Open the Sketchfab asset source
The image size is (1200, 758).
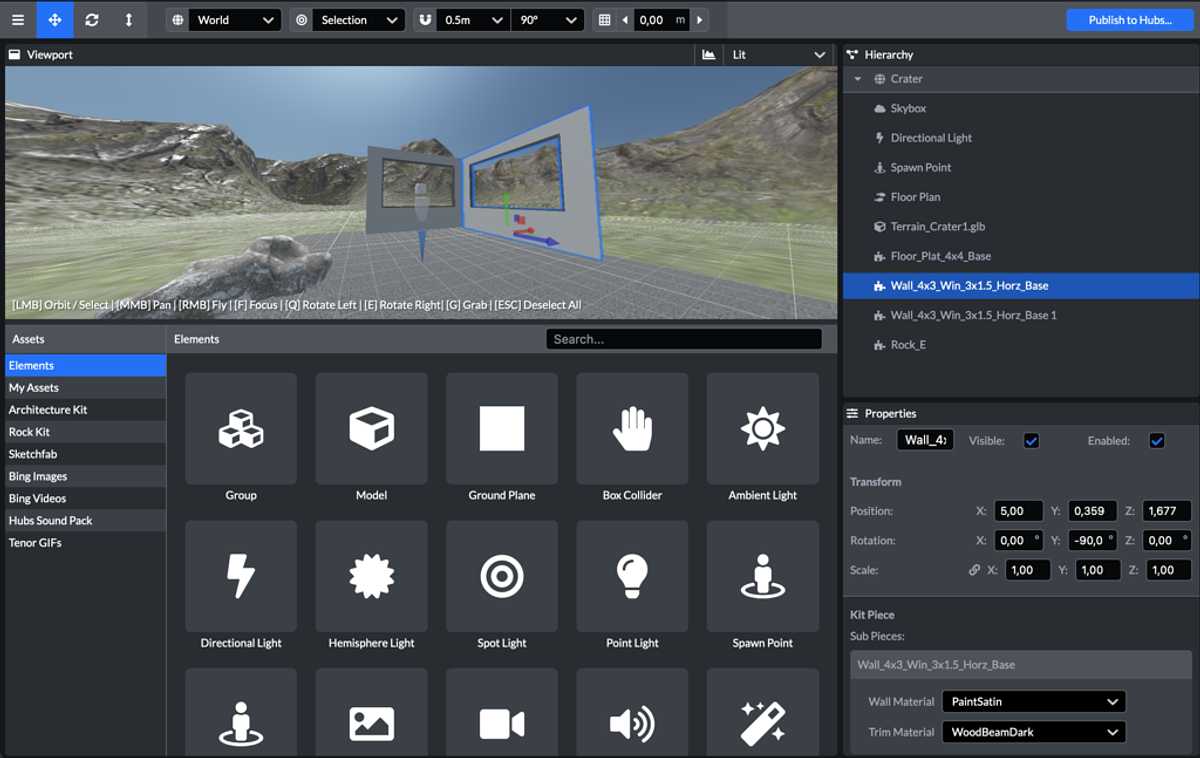coord(31,454)
